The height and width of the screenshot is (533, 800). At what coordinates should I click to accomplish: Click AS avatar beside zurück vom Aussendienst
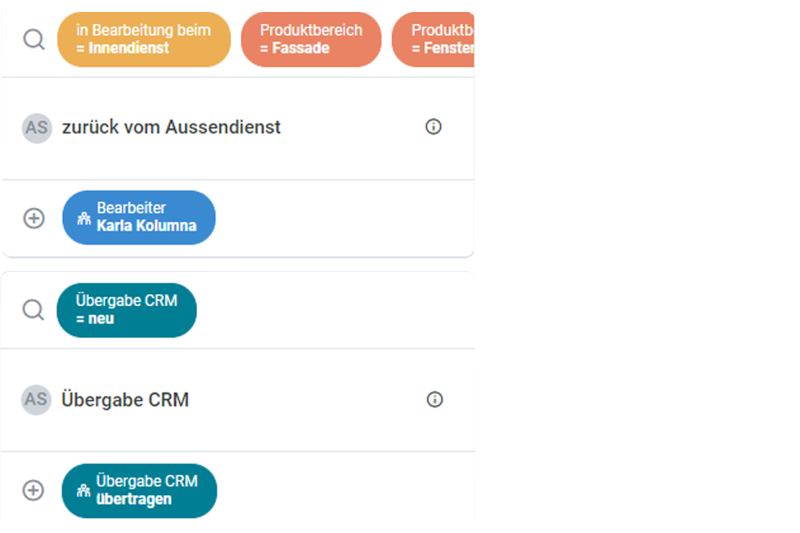36,127
